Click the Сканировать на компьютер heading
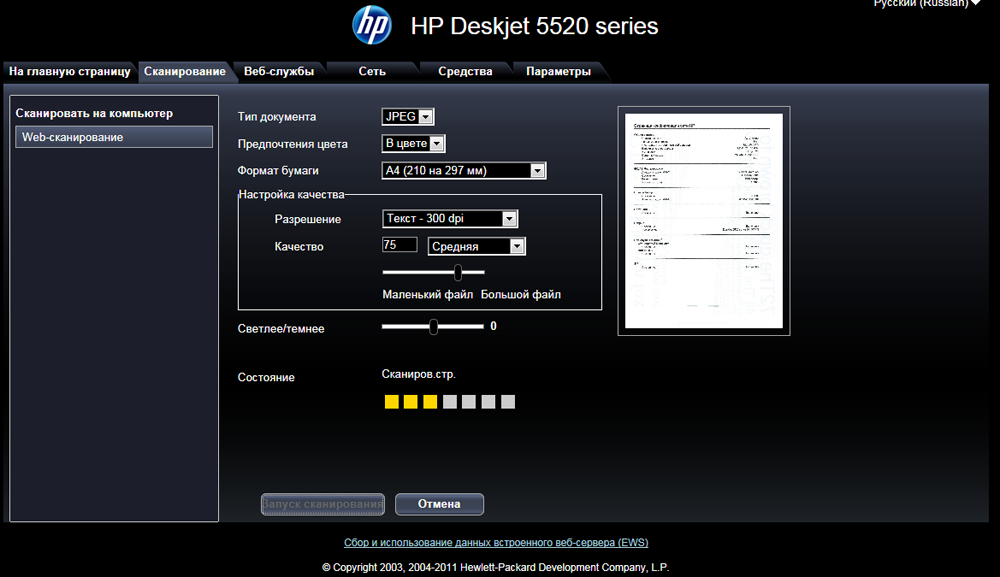This screenshot has height=577, width=1000. [x=94, y=113]
